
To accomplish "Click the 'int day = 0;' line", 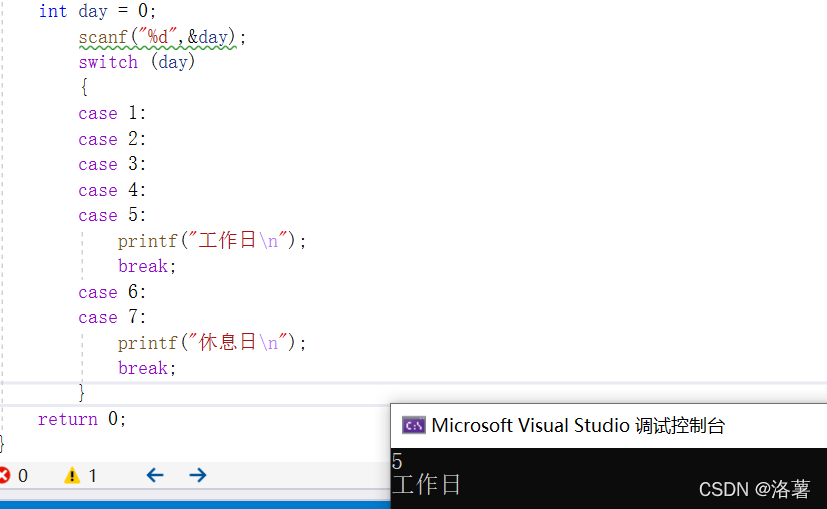I will (x=97, y=11).
